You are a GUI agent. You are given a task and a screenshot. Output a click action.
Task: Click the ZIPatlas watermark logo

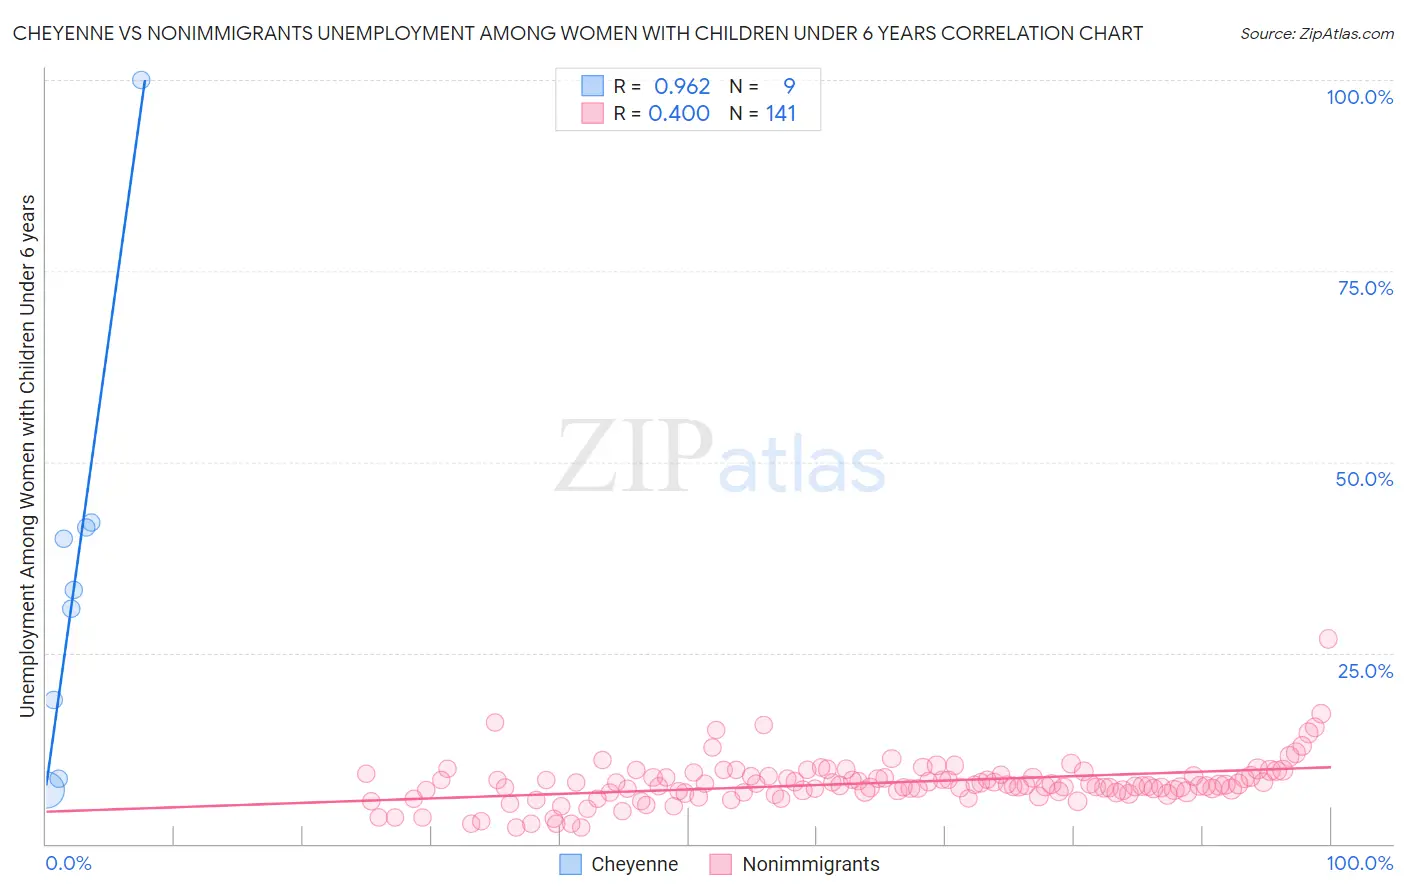[720, 457]
